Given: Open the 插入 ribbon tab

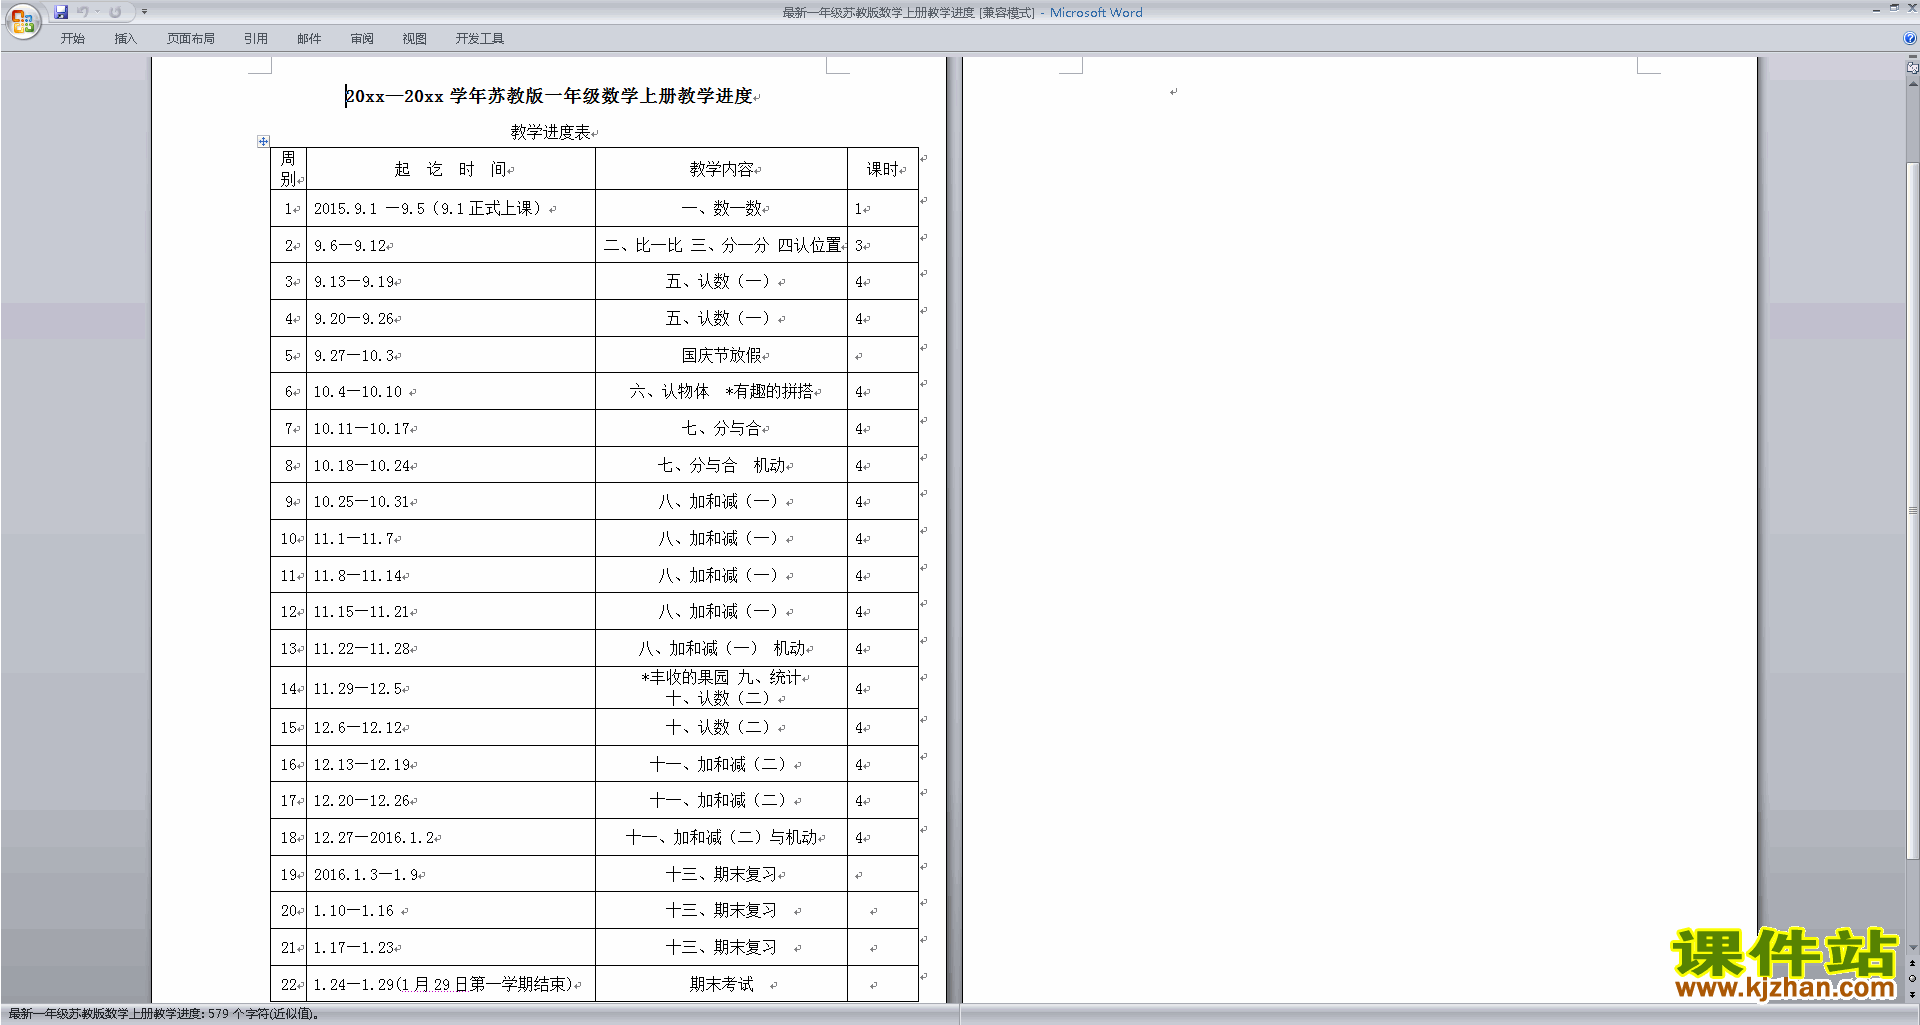Looking at the screenshot, I should coord(125,38).
